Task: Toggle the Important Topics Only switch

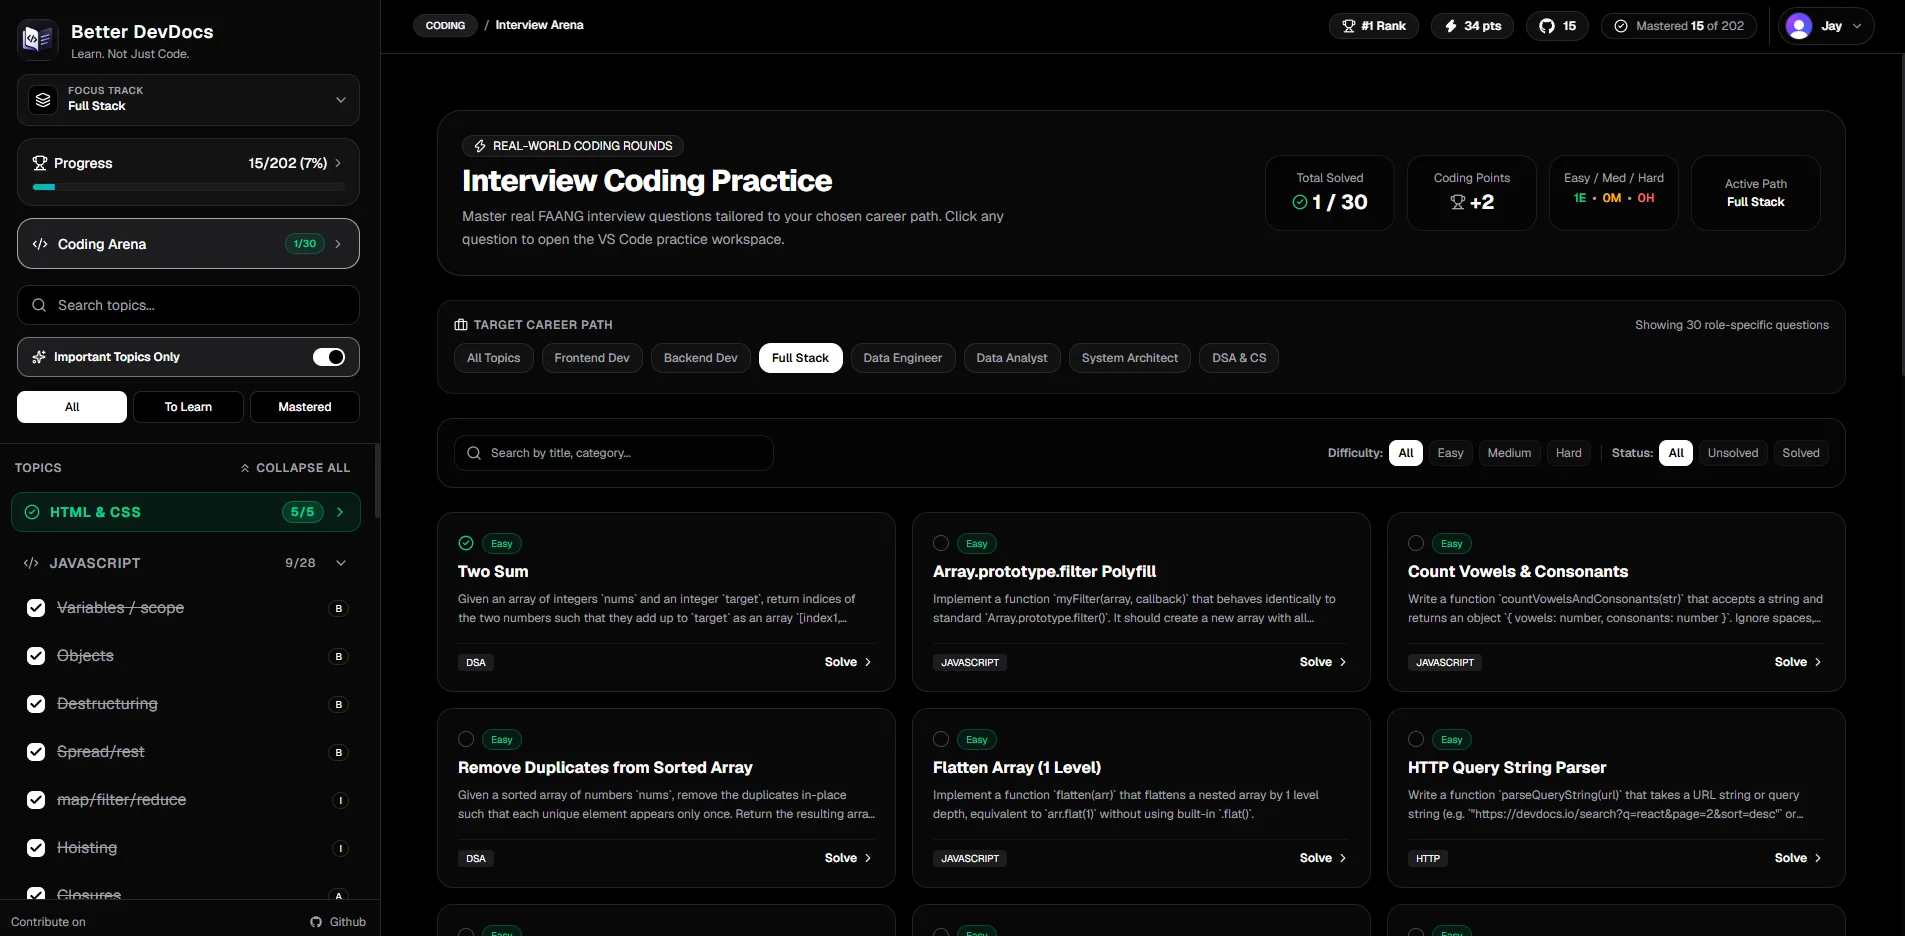Action: [329, 357]
